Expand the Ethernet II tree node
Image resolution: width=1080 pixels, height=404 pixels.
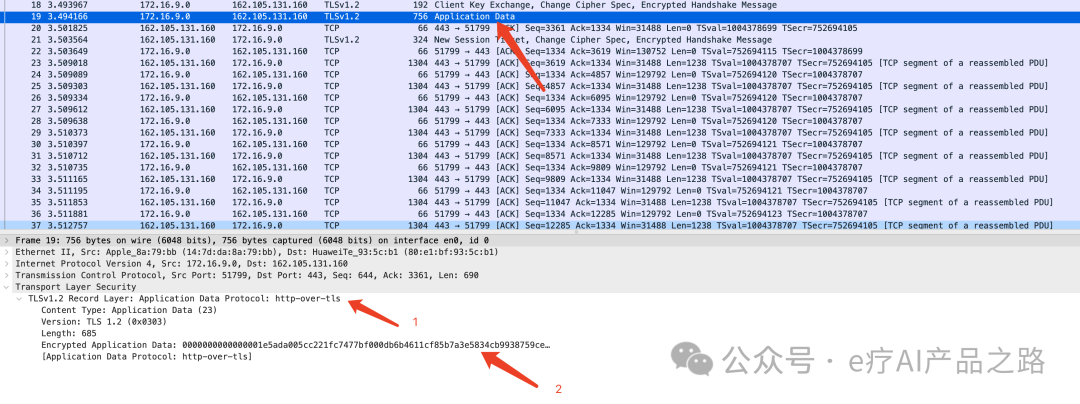point(9,253)
